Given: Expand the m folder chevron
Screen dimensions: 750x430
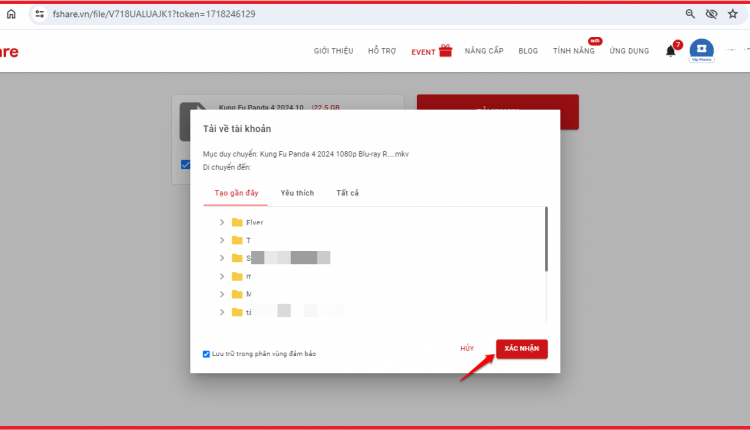Looking at the screenshot, I should coord(222,276).
